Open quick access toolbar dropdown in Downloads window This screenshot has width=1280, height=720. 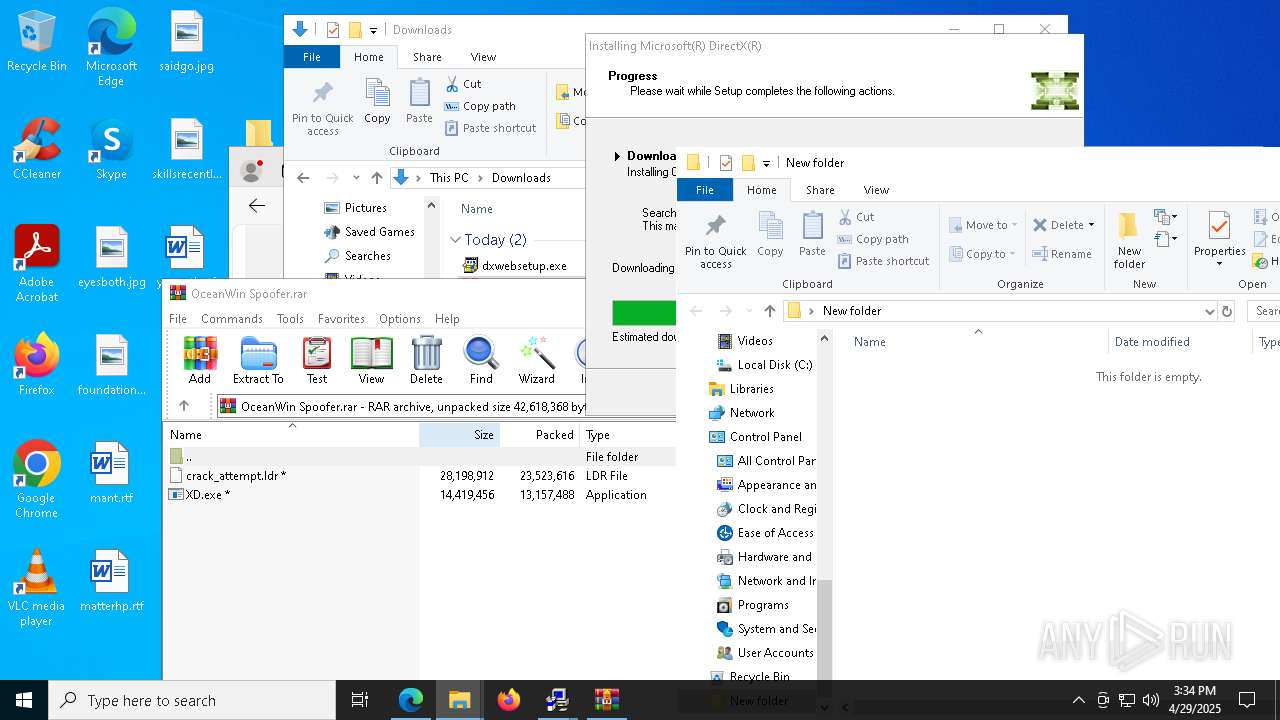click(x=373, y=30)
